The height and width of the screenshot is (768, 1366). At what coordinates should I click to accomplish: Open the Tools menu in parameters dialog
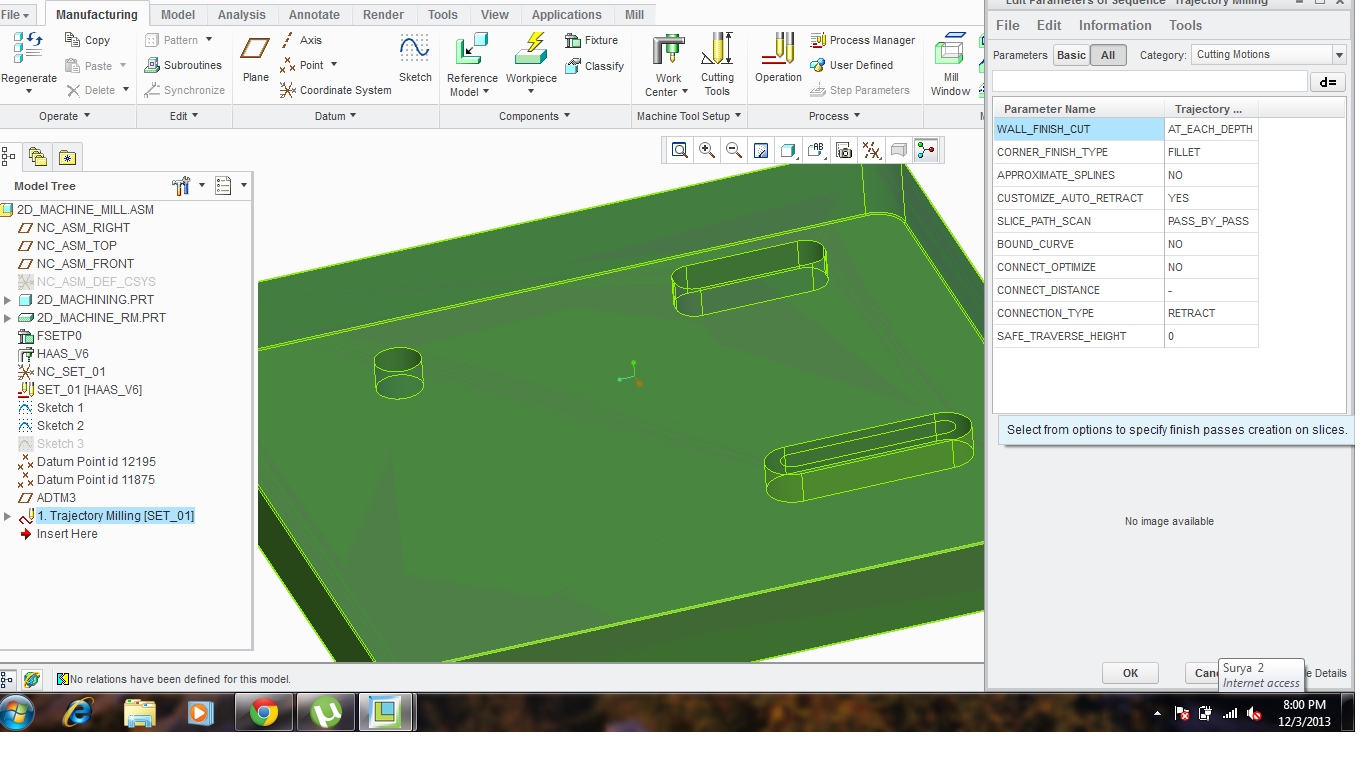[1186, 25]
